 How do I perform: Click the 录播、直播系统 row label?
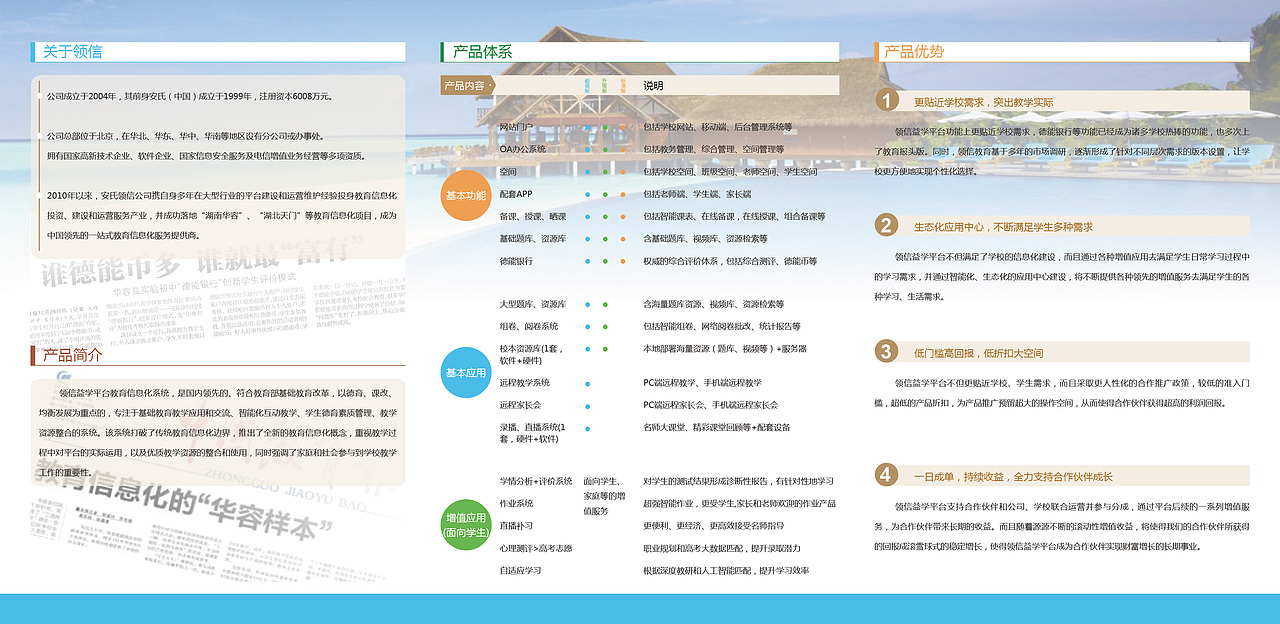click(533, 433)
